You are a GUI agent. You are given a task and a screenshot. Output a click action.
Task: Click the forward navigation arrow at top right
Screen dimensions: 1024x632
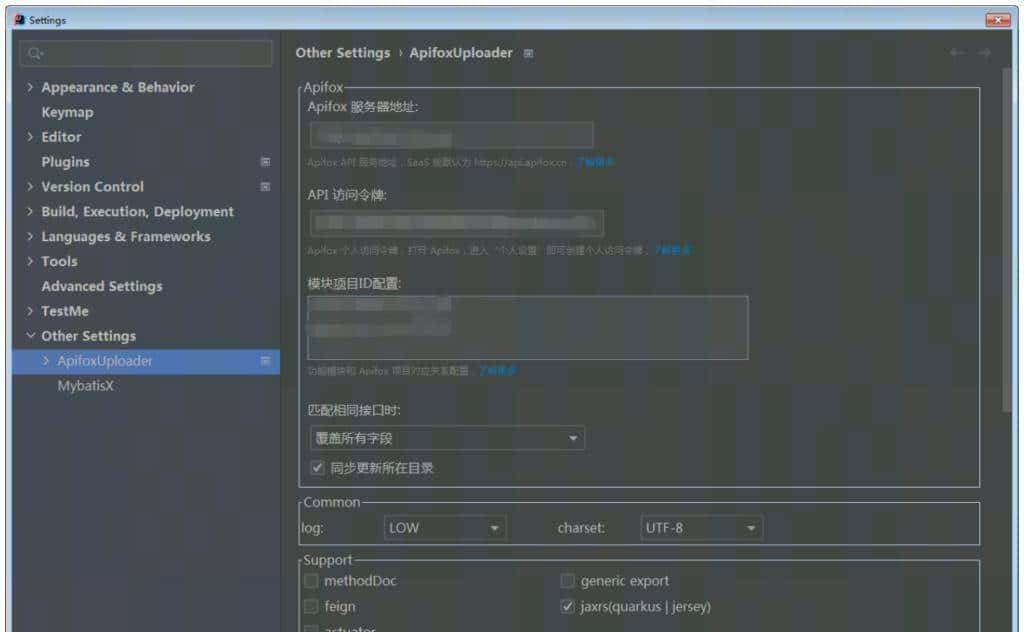click(984, 53)
